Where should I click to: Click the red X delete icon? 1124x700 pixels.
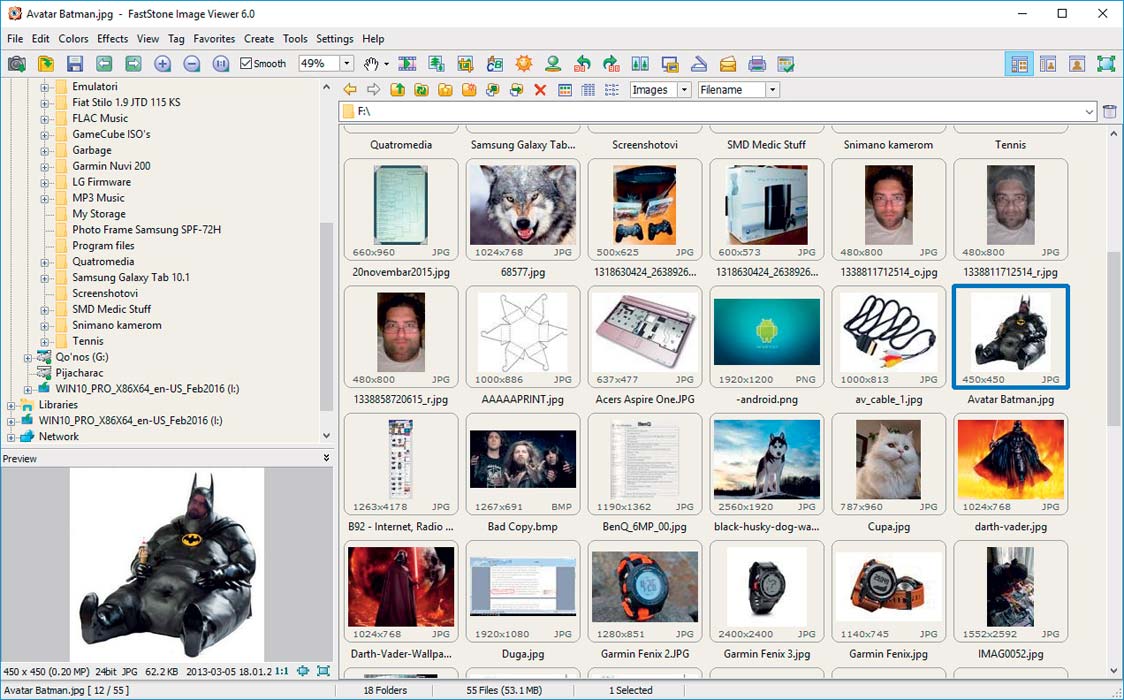[540, 90]
